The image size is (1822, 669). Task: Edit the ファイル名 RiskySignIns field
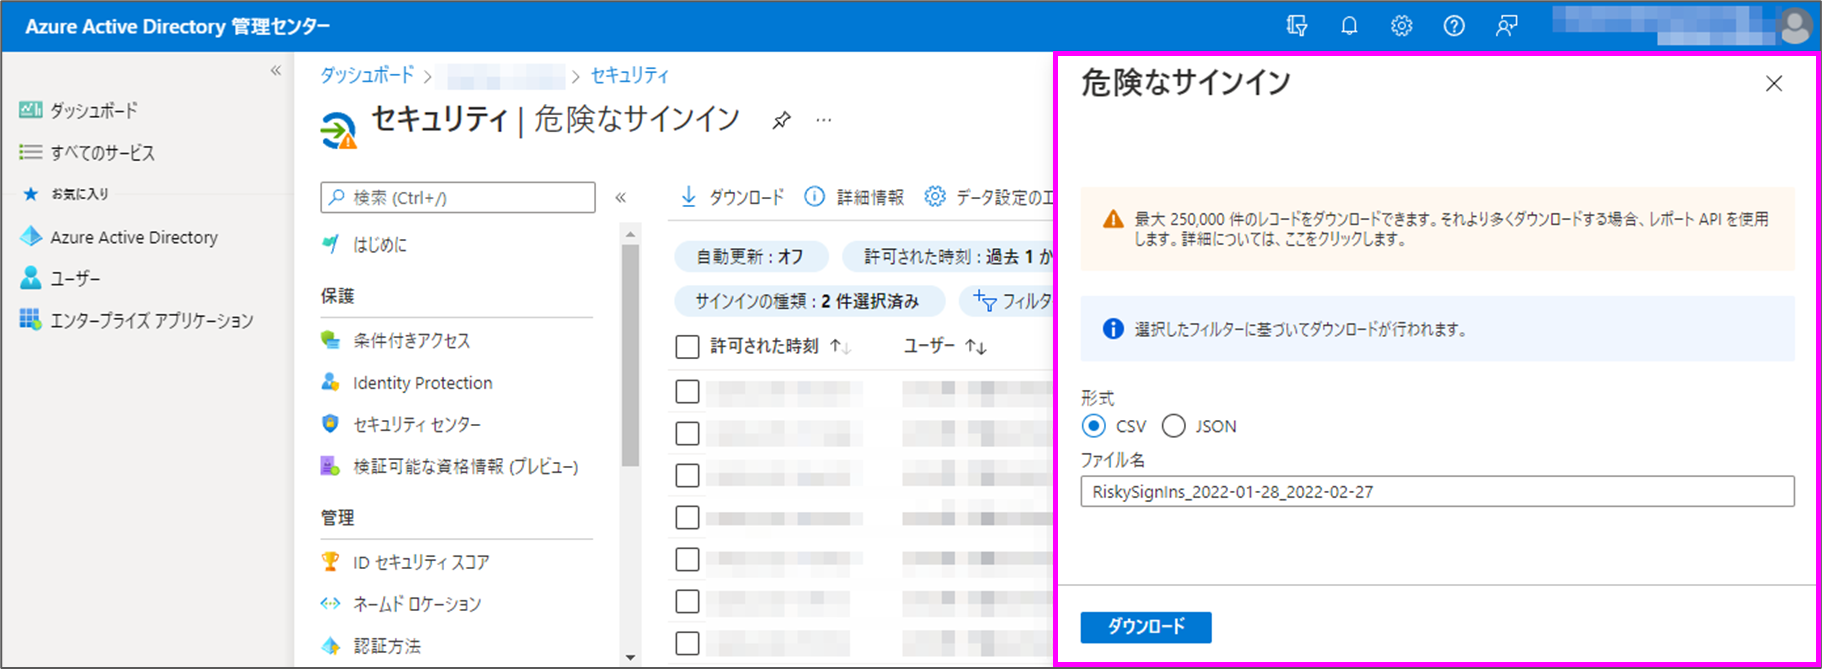[1437, 491]
